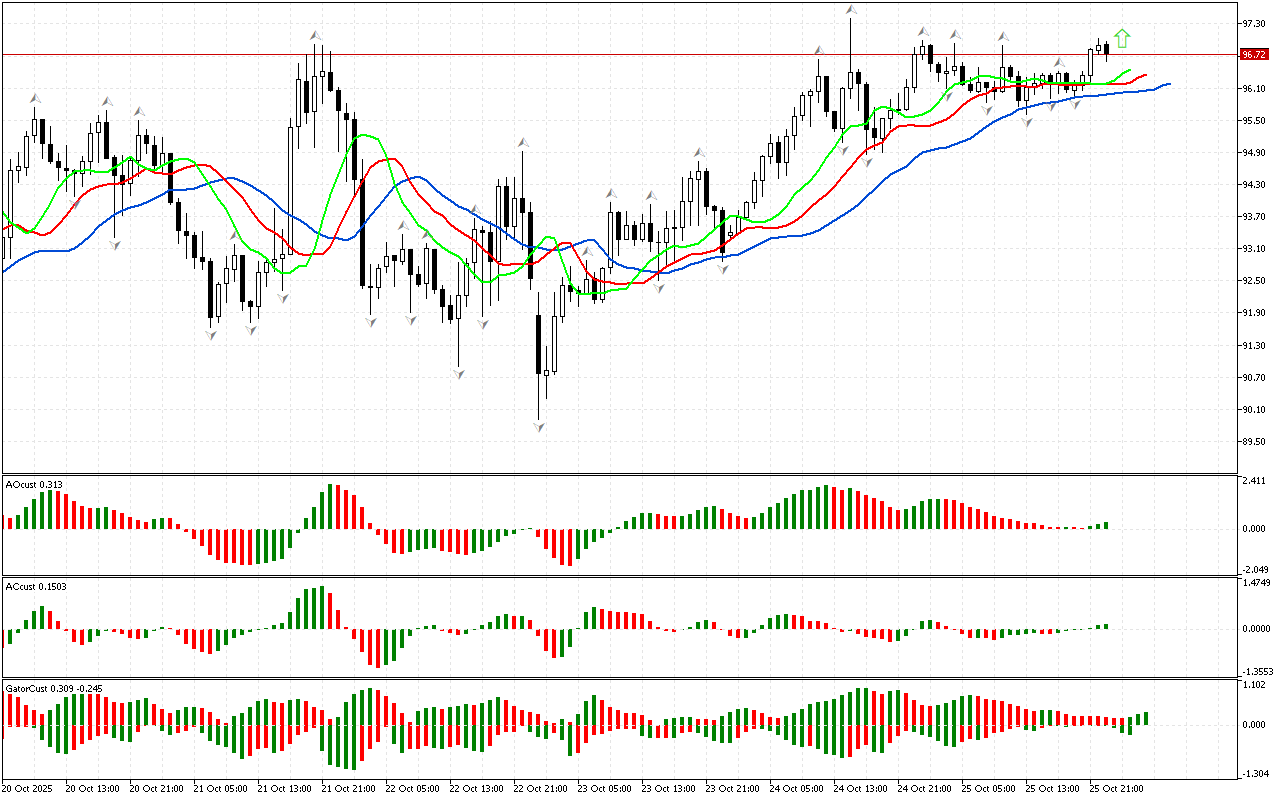Select the right end of green Alligator line

click(1129, 71)
